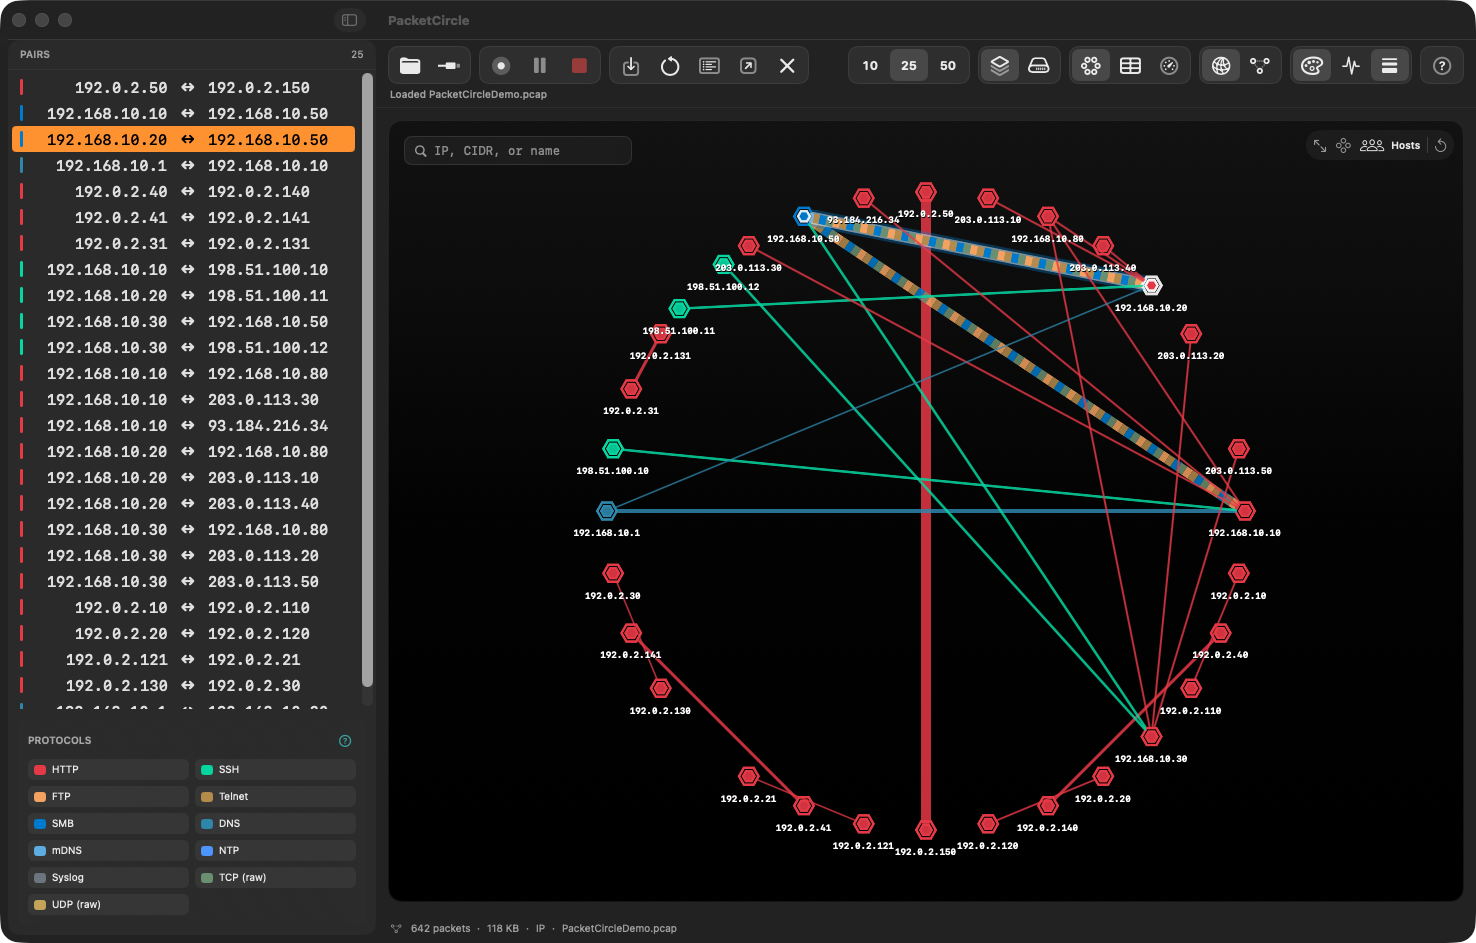Toggle the sidebar panel icon in title bar
Screen dimensions: 1476x943
point(349,20)
